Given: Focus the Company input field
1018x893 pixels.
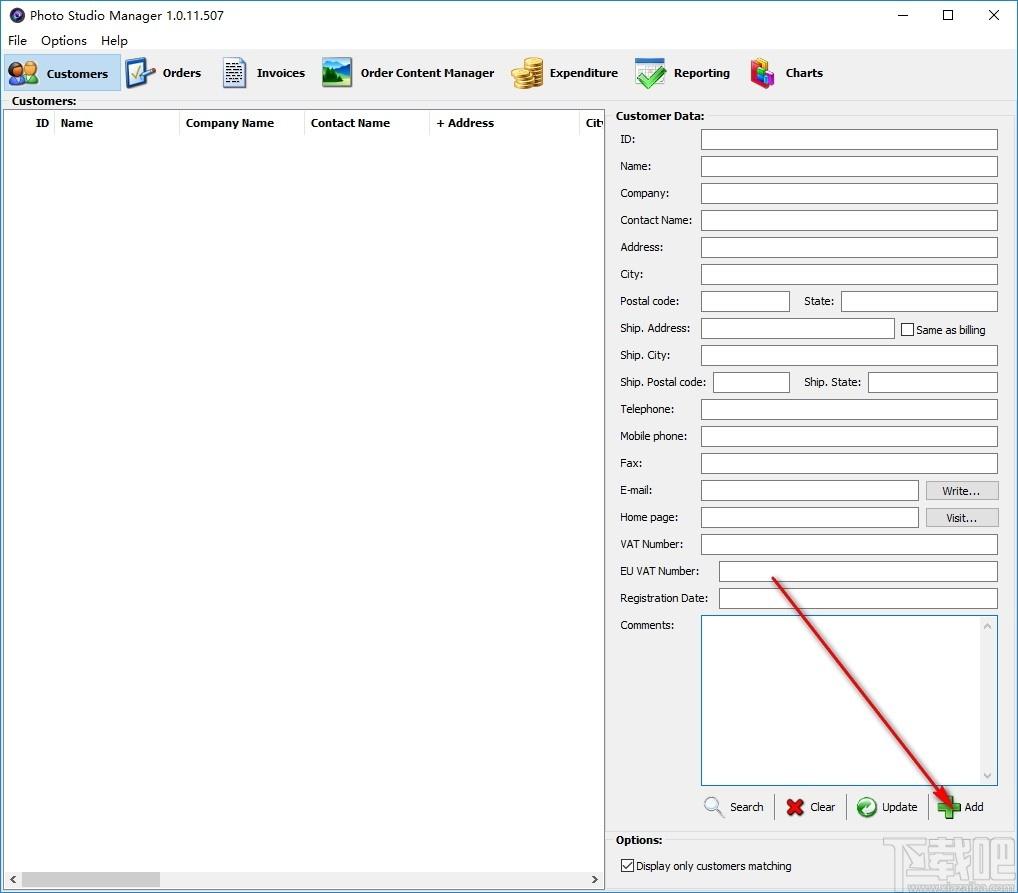Looking at the screenshot, I should (849, 193).
